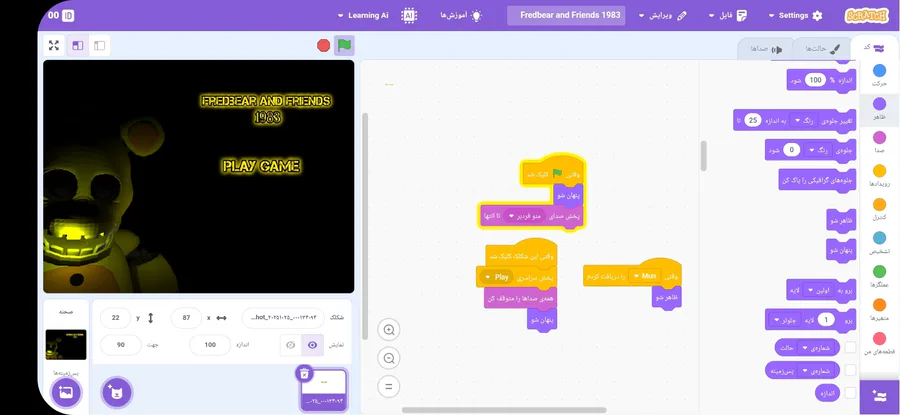Tick checkbox for اندازه reporter

850,393
